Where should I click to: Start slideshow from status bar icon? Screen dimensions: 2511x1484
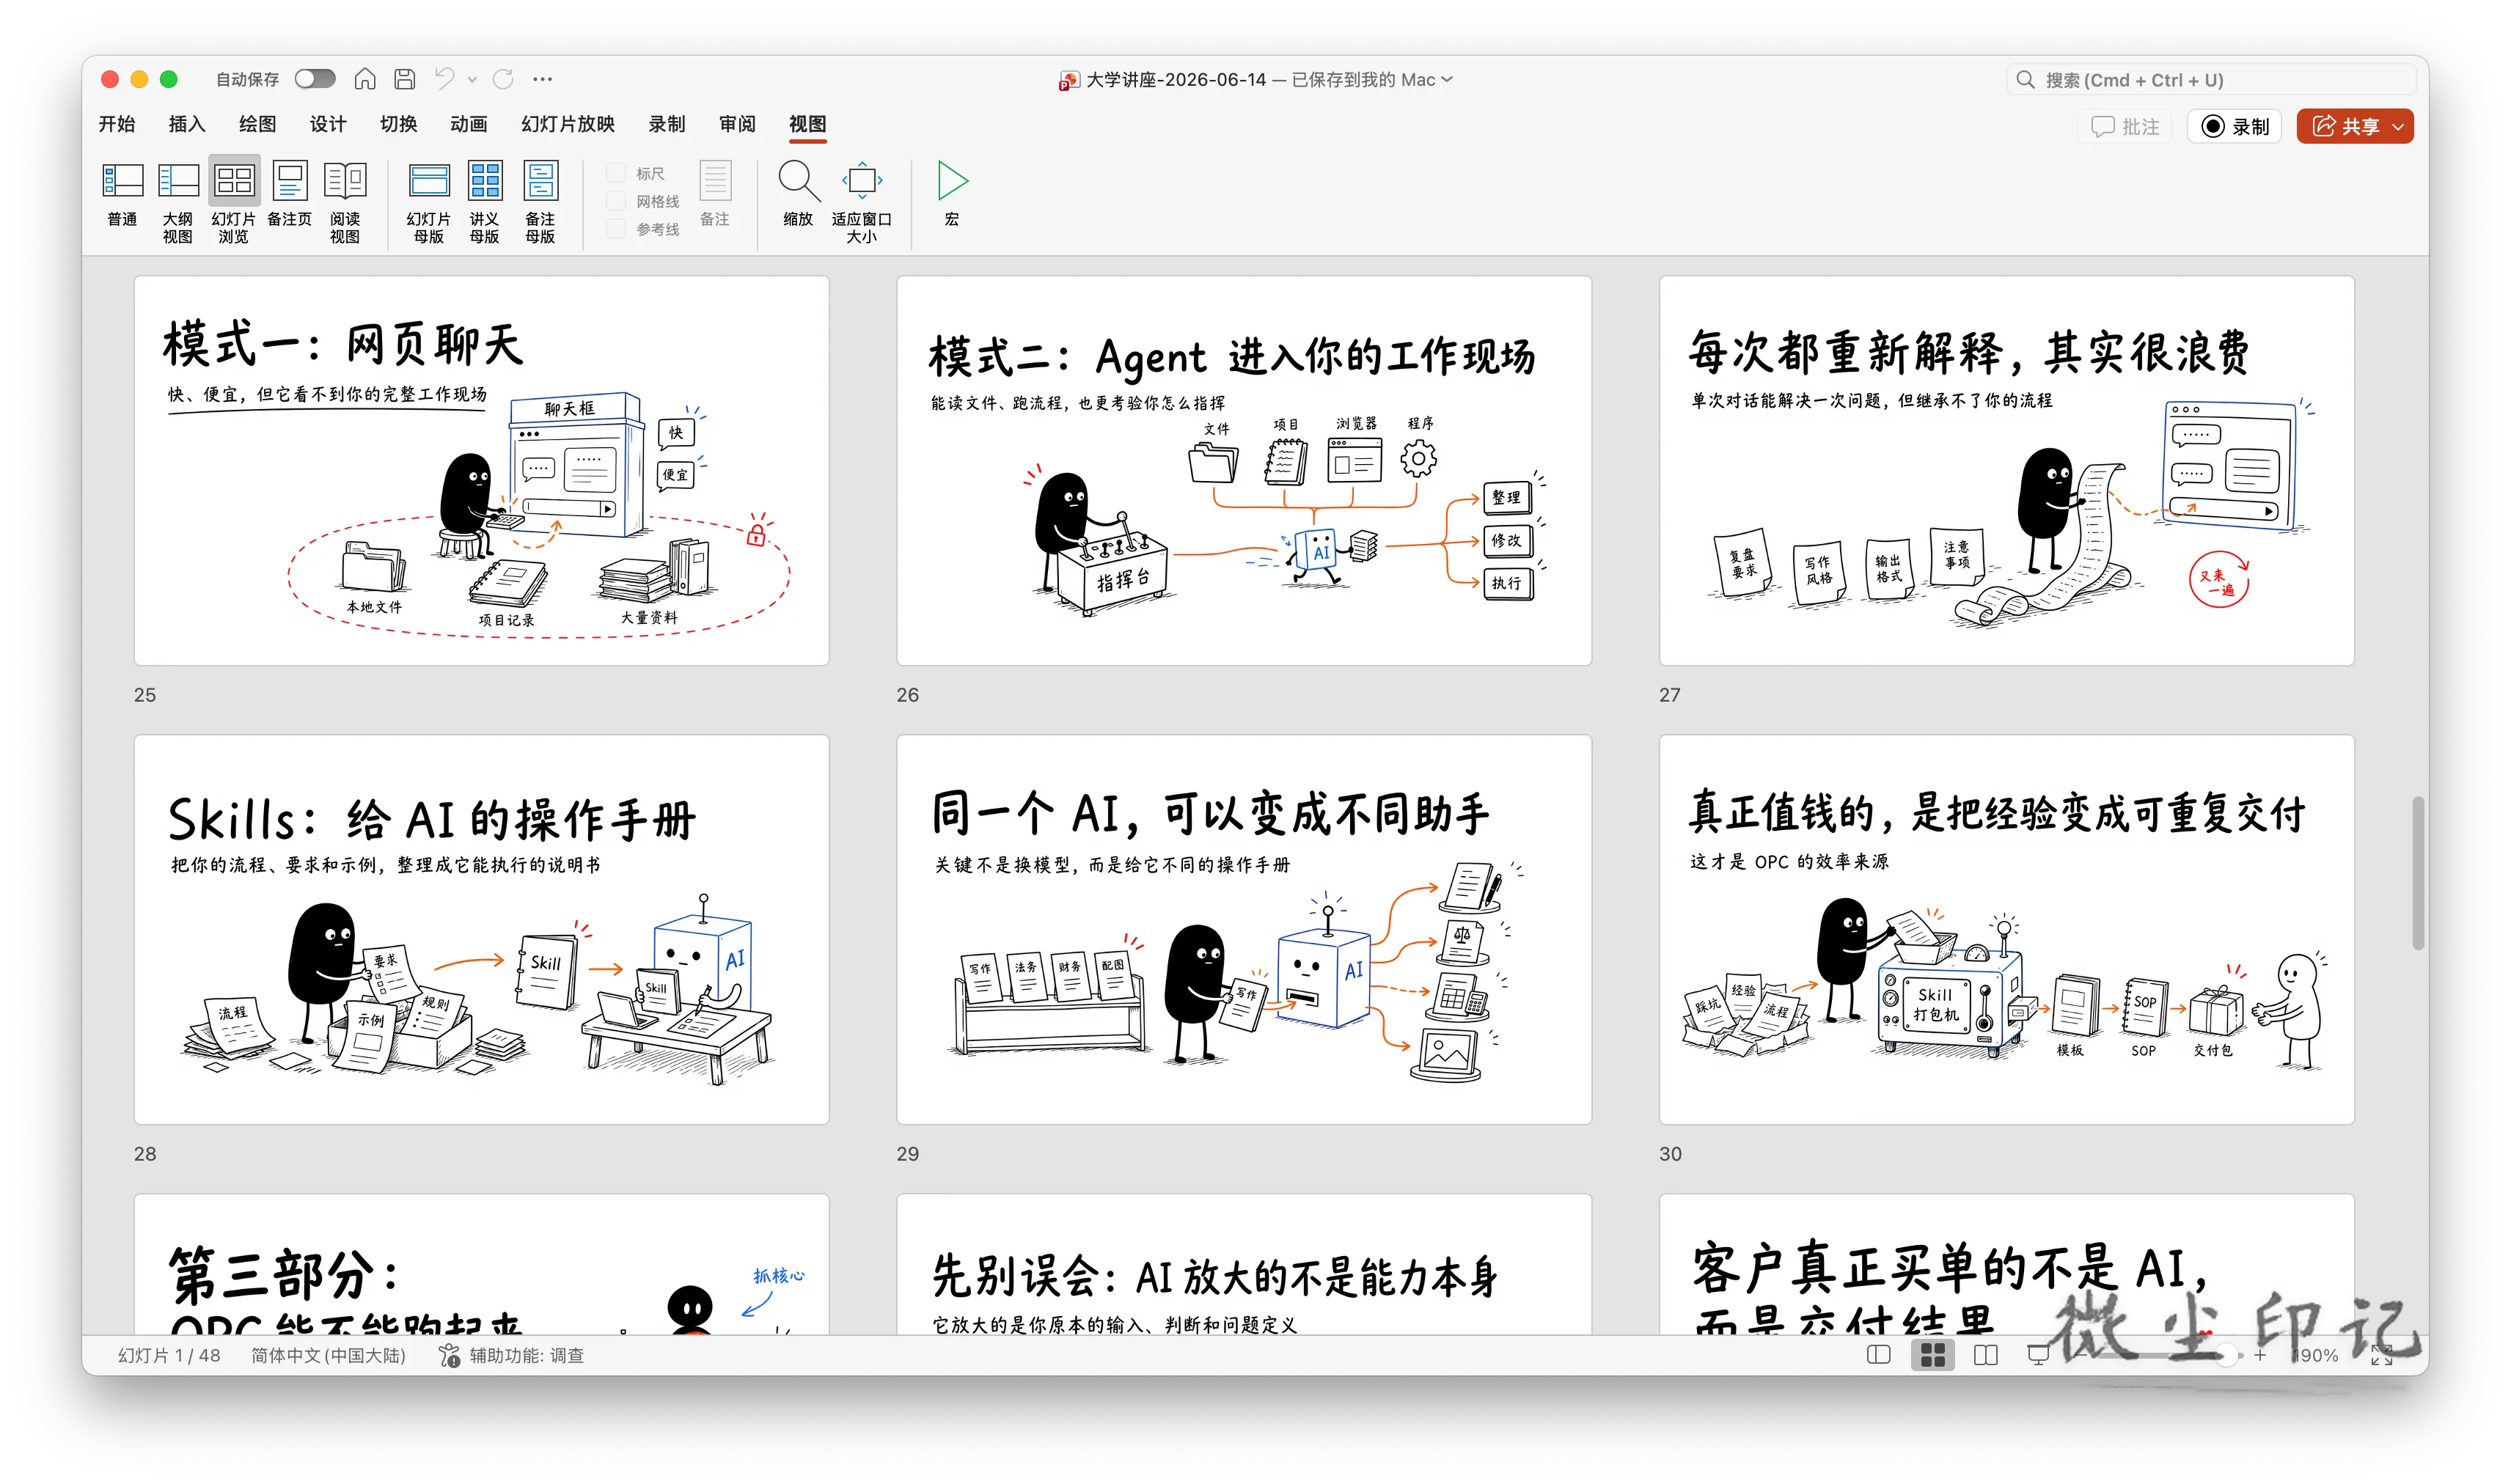(2038, 1355)
